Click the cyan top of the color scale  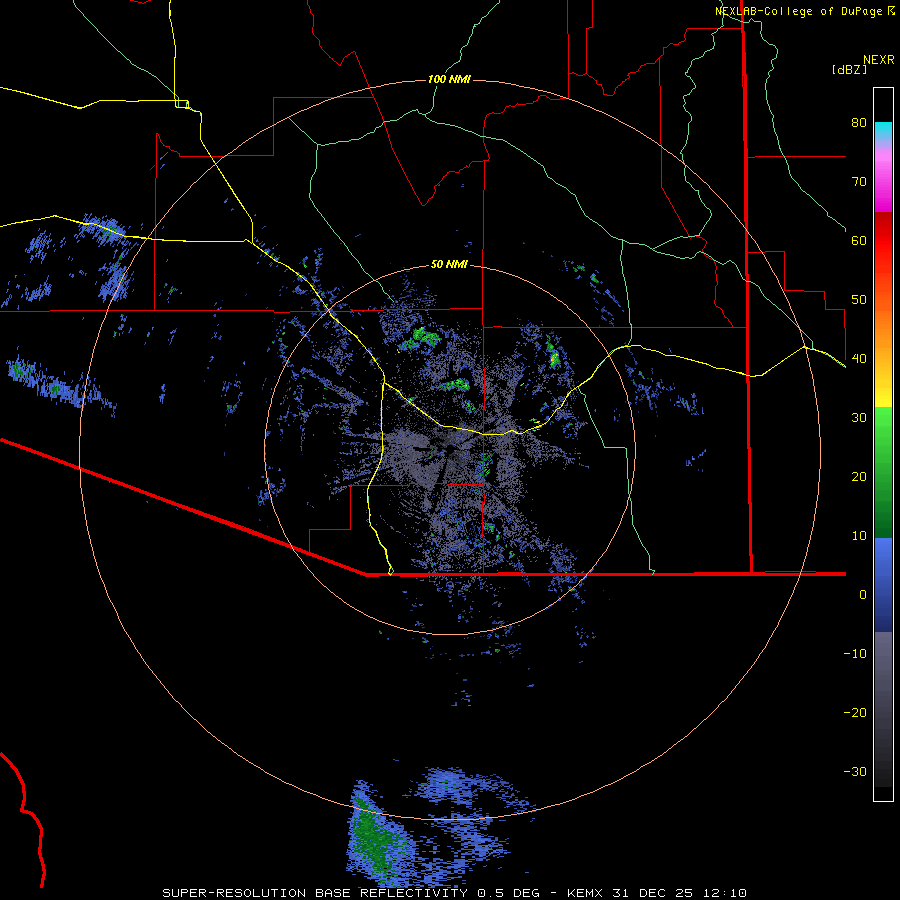click(883, 132)
